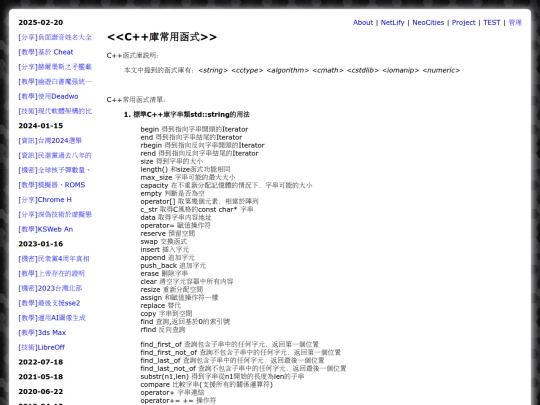The width and height of the screenshot is (540, 405).
Task: Open the [資訊]台灣2024選舉 article
Action: pyautogui.click(x=50, y=141)
